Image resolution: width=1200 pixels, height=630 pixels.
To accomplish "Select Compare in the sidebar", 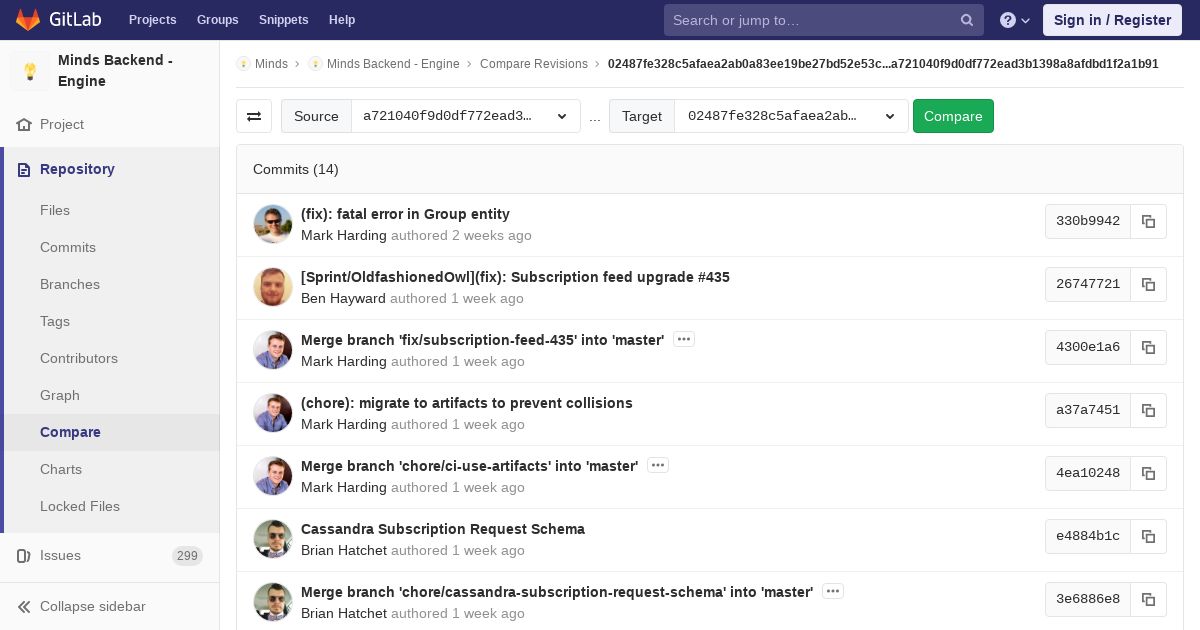I will click(70, 432).
